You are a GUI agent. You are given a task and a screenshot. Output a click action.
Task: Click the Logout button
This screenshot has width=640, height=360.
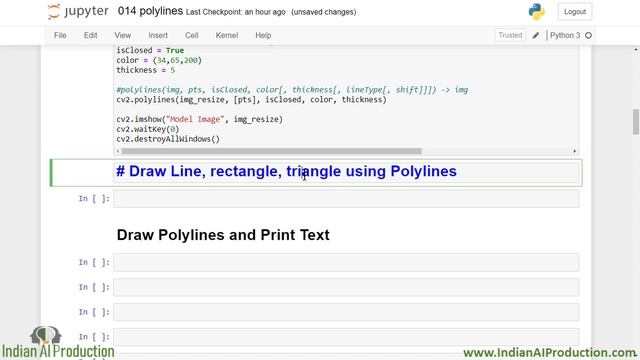tap(575, 12)
